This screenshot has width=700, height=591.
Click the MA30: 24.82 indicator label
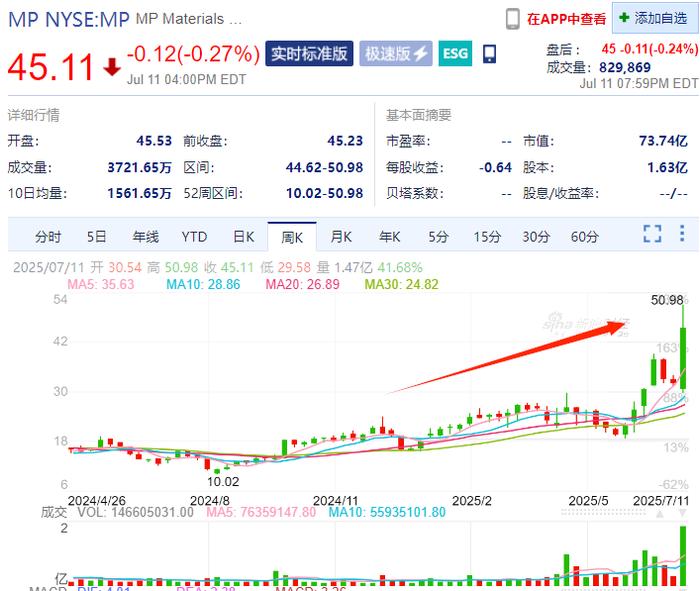click(x=401, y=284)
